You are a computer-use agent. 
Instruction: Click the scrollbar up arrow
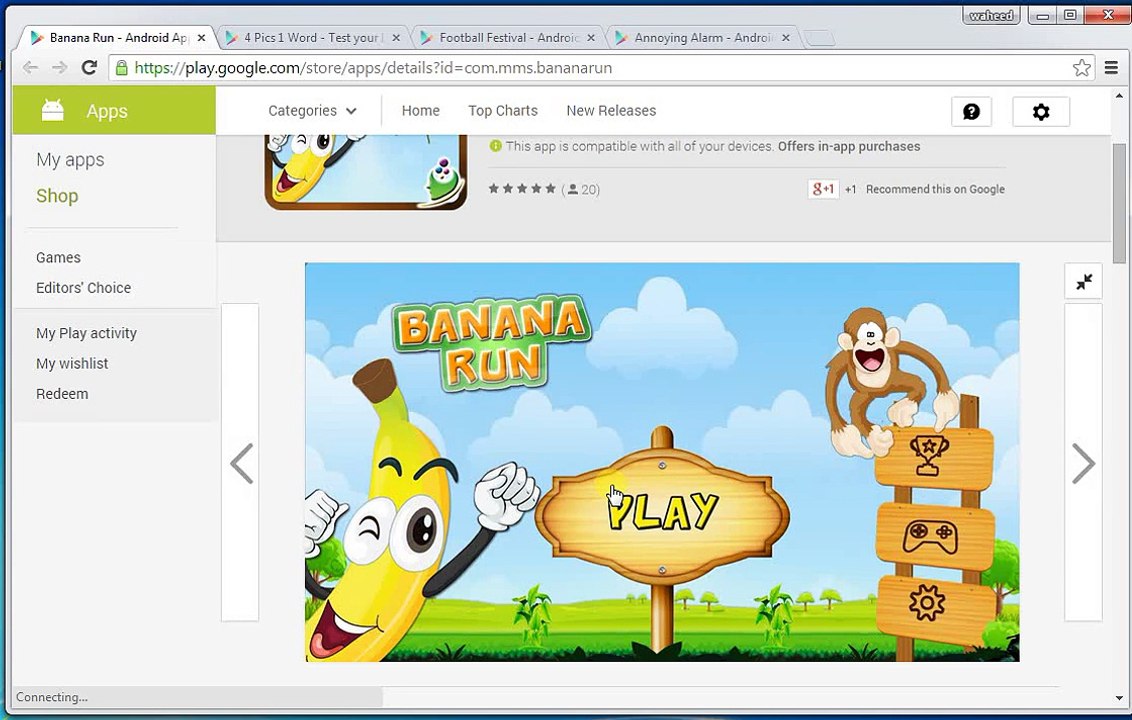click(x=1119, y=95)
